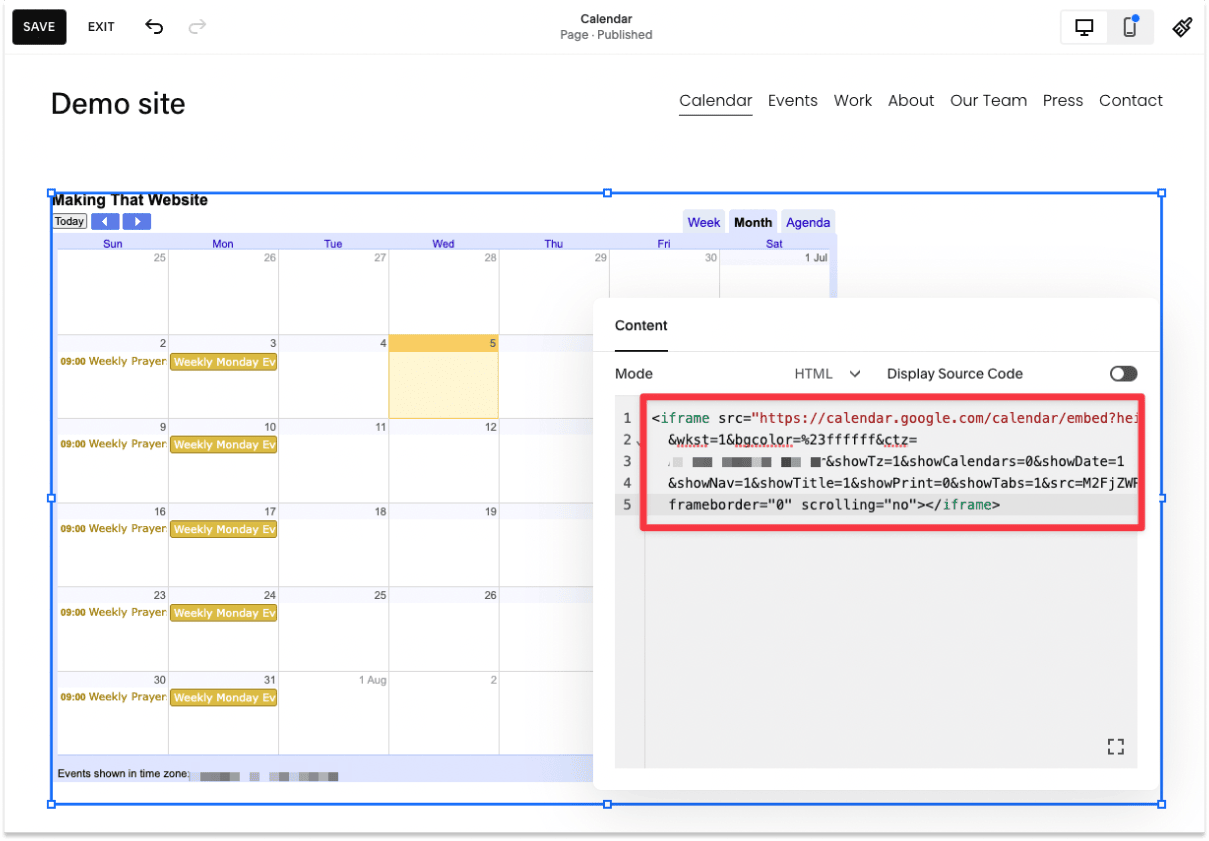The image size is (1209, 841).
Task: Switch to desktop preview icon
Action: pyautogui.click(x=1084, y=27)
